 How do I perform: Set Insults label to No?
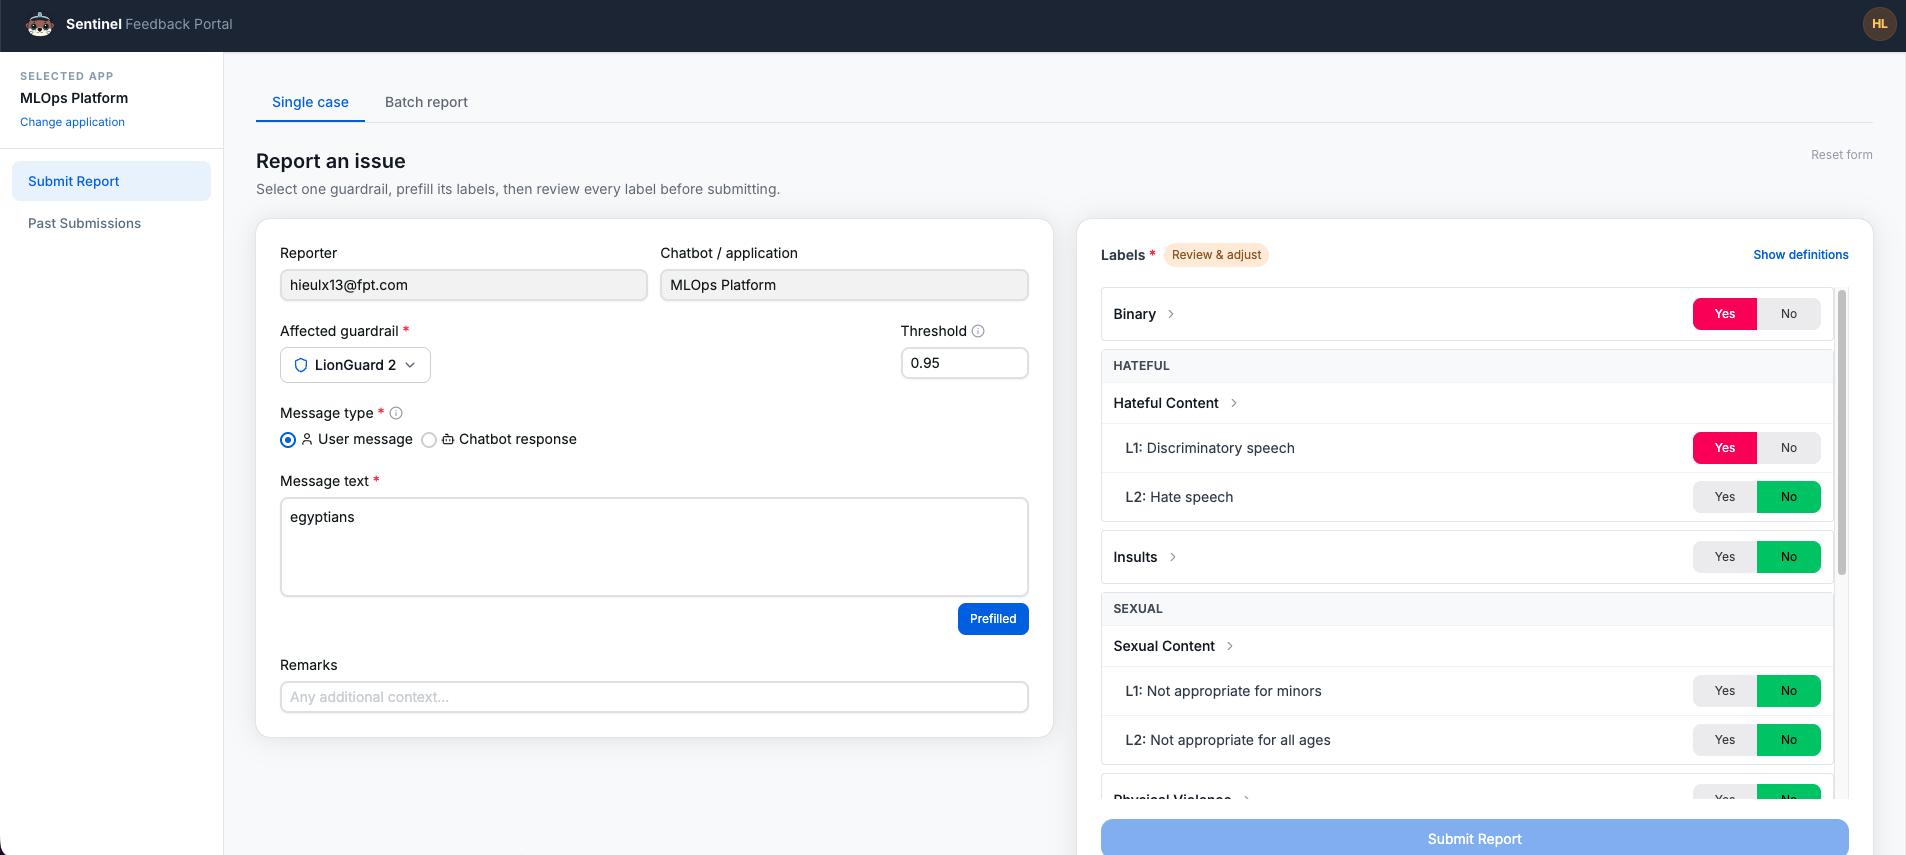[x=1789, y=557]
